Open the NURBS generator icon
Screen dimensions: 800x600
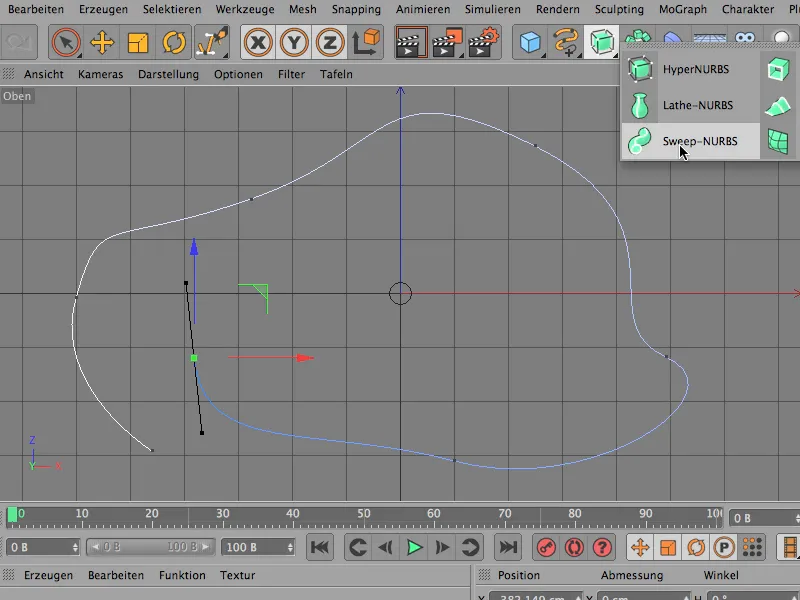(602, 42)
